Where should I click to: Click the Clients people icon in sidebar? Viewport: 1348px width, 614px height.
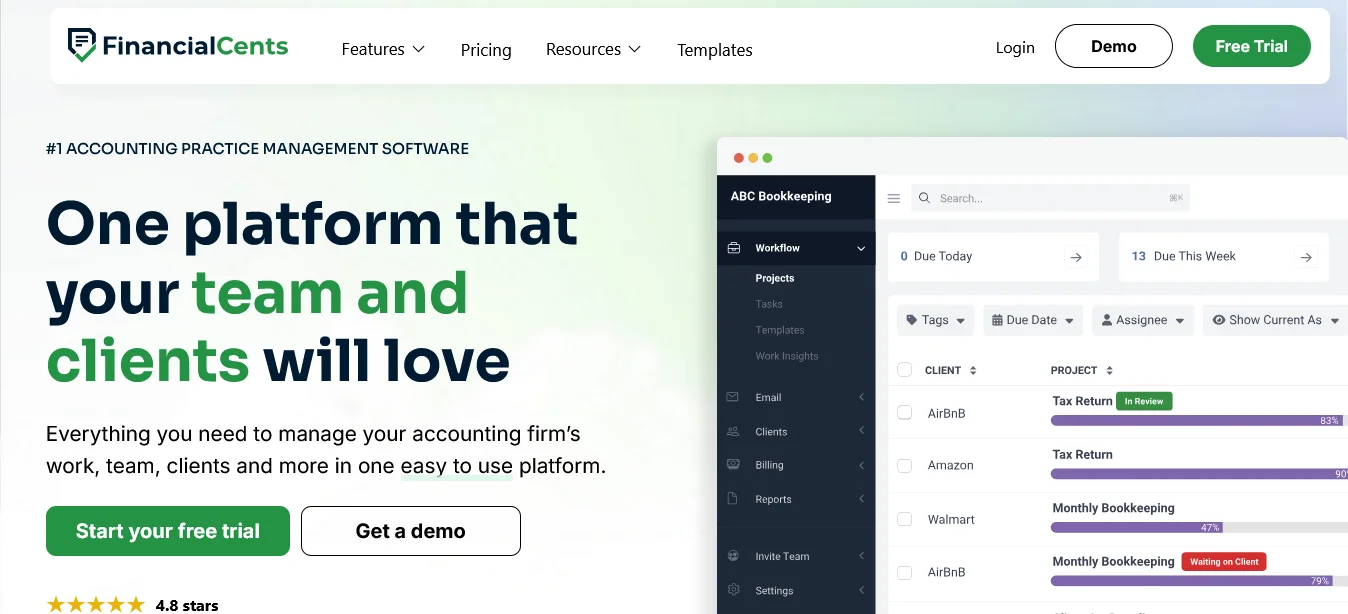coord(733,431)
